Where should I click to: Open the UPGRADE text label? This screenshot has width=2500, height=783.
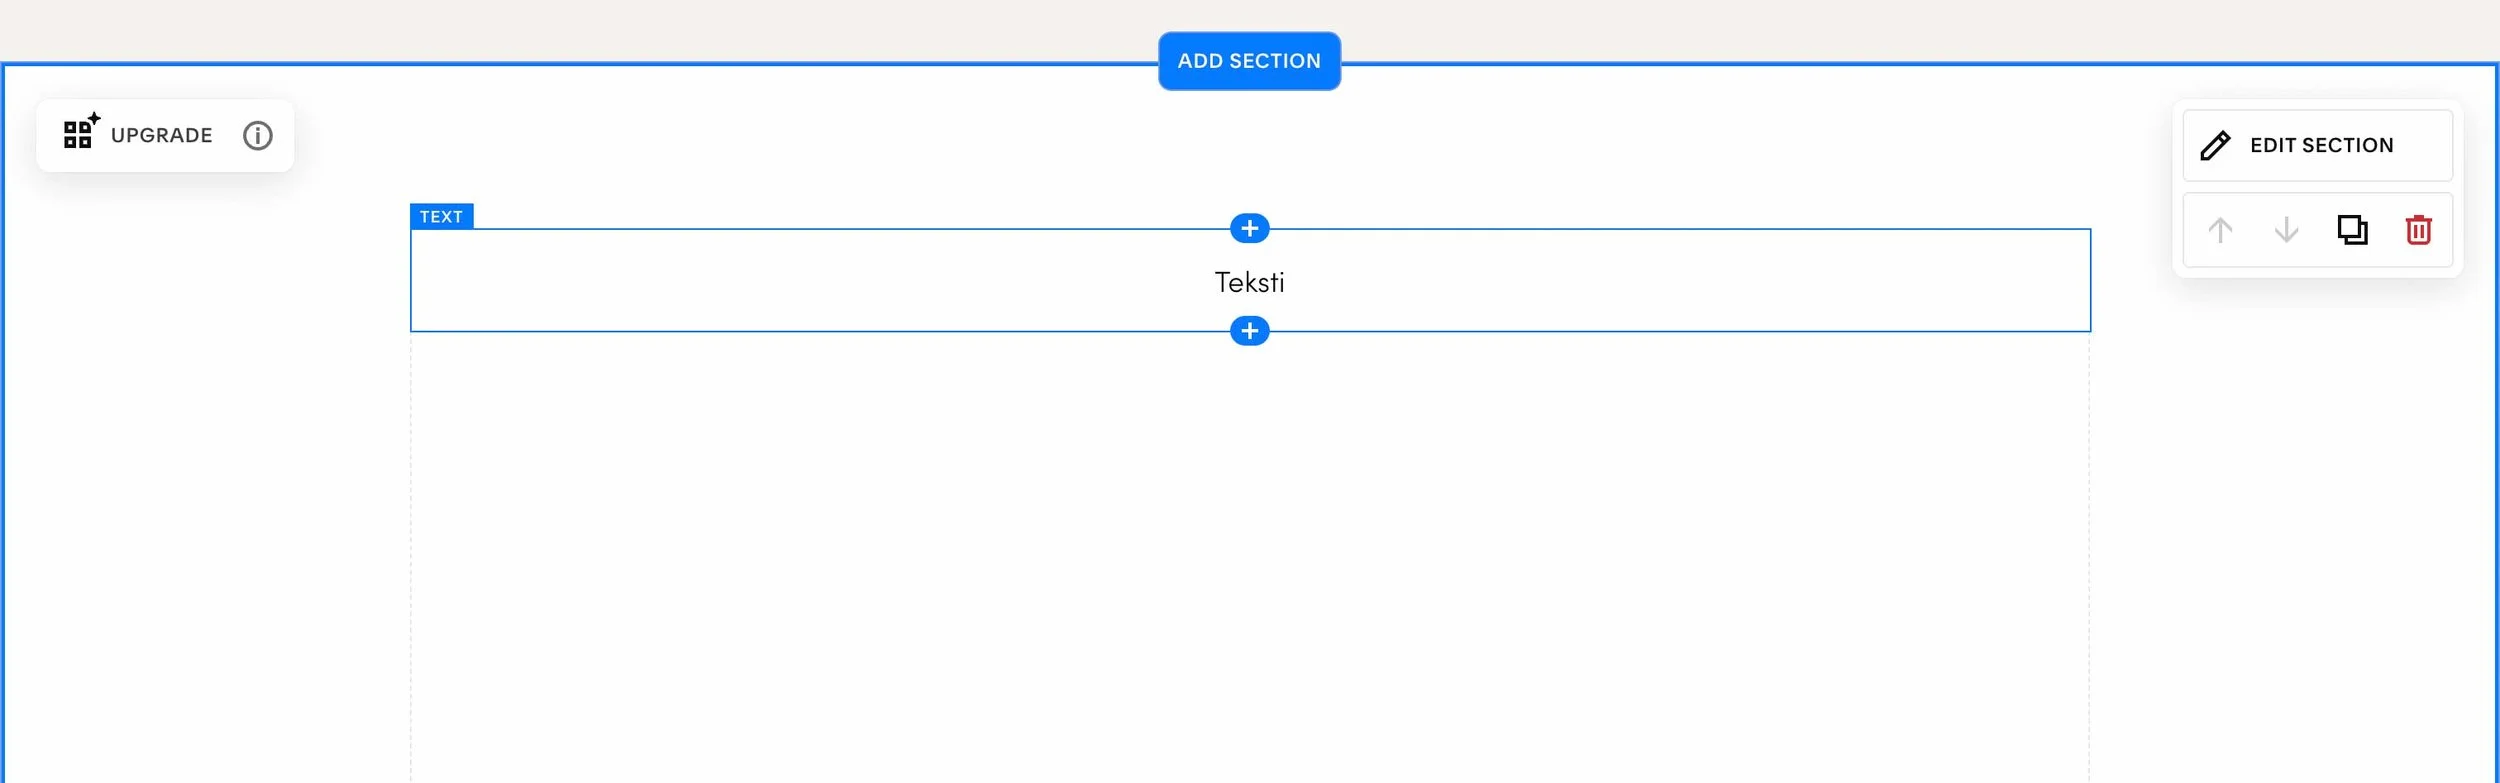coord(161,135)
